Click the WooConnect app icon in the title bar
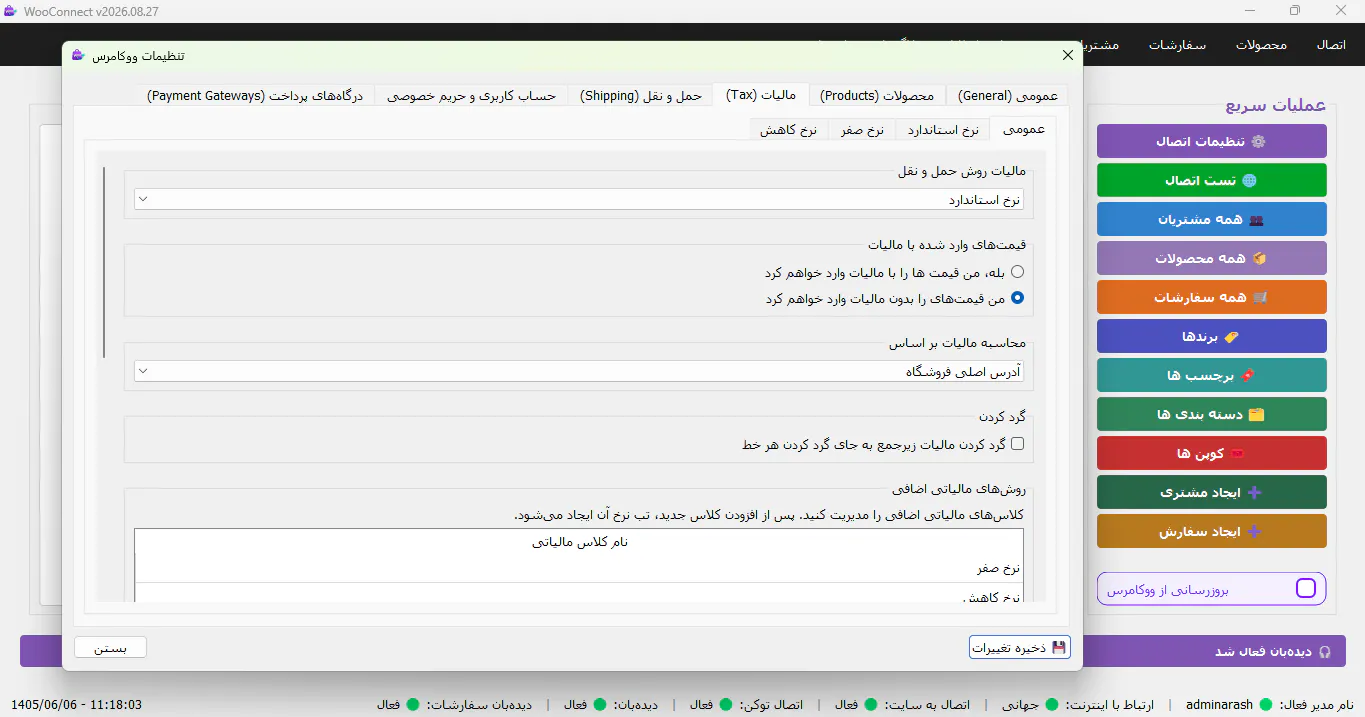 (x=10, y=11)
